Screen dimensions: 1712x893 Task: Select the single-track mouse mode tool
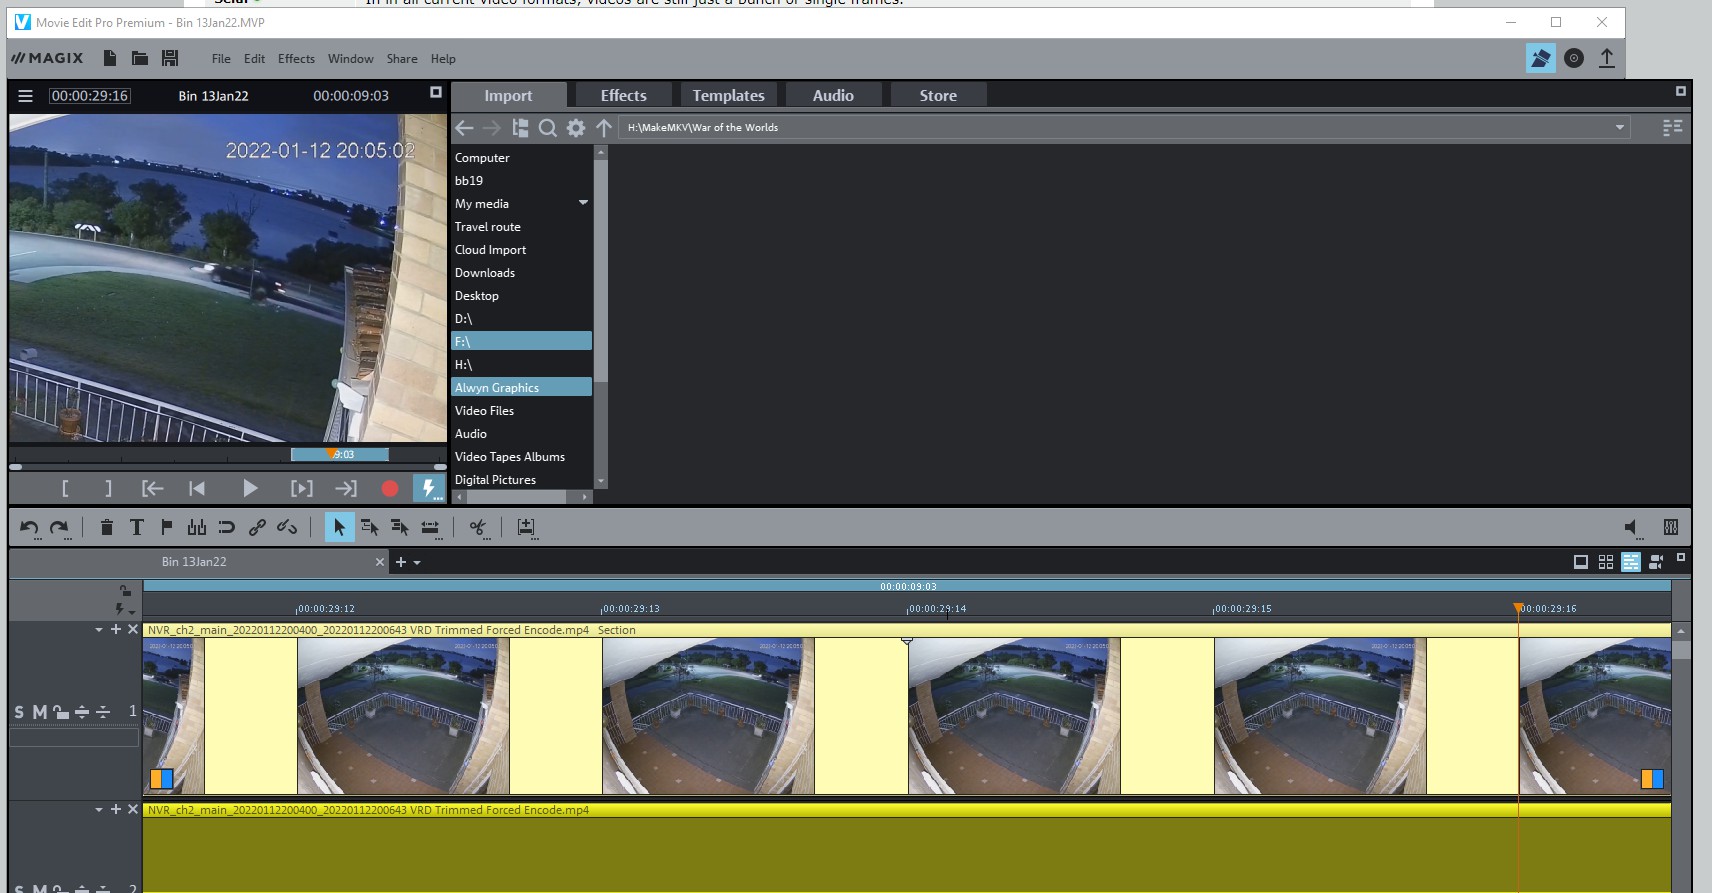pos(369,527)
